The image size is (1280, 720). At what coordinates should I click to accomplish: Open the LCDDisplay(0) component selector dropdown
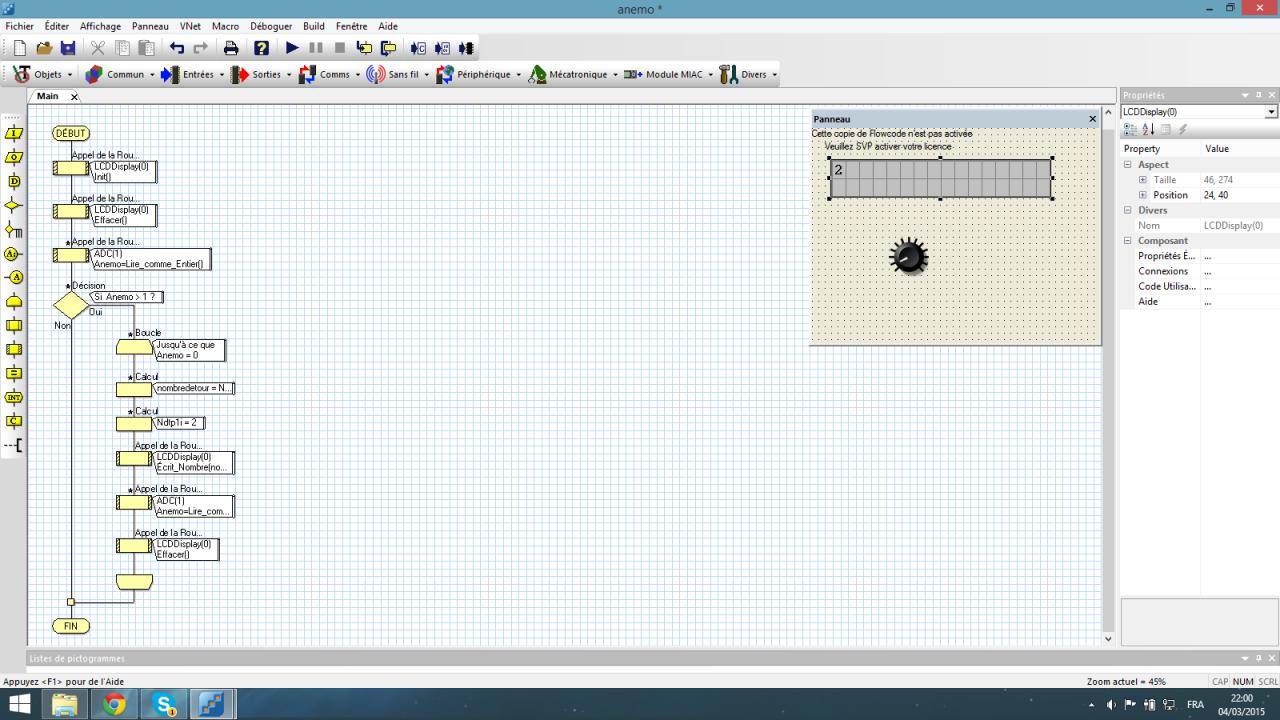point(1272,112)
